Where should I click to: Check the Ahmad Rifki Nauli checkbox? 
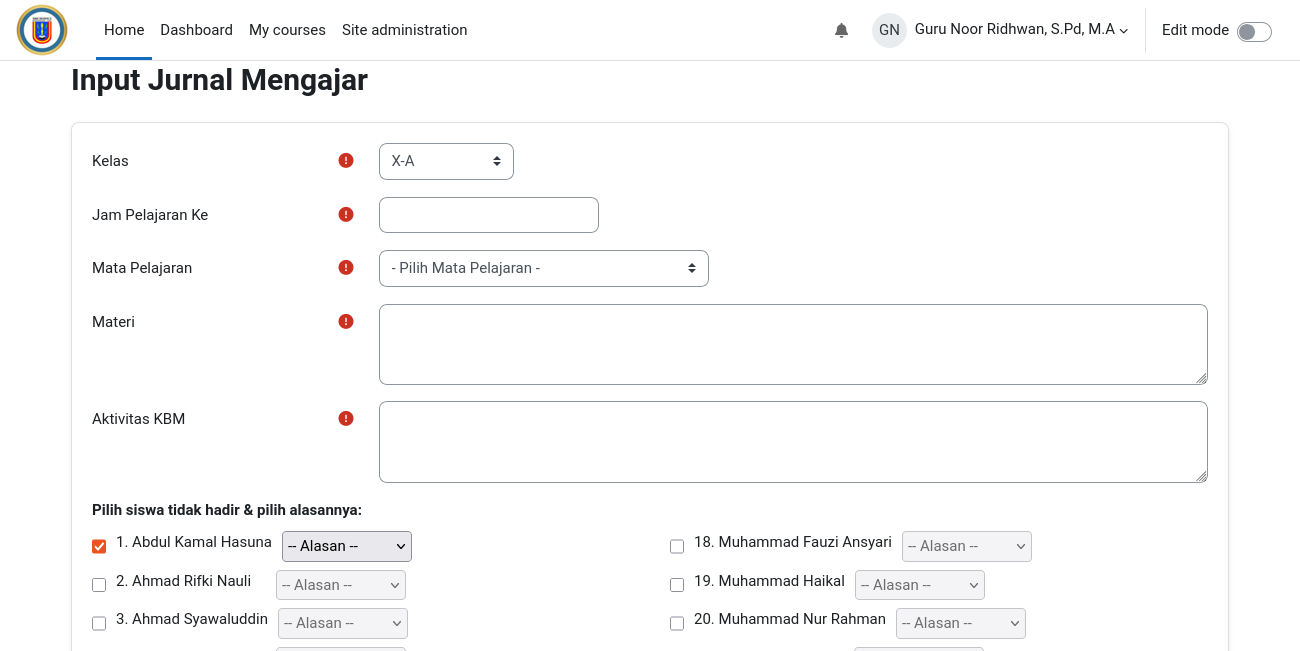[99, 585]
